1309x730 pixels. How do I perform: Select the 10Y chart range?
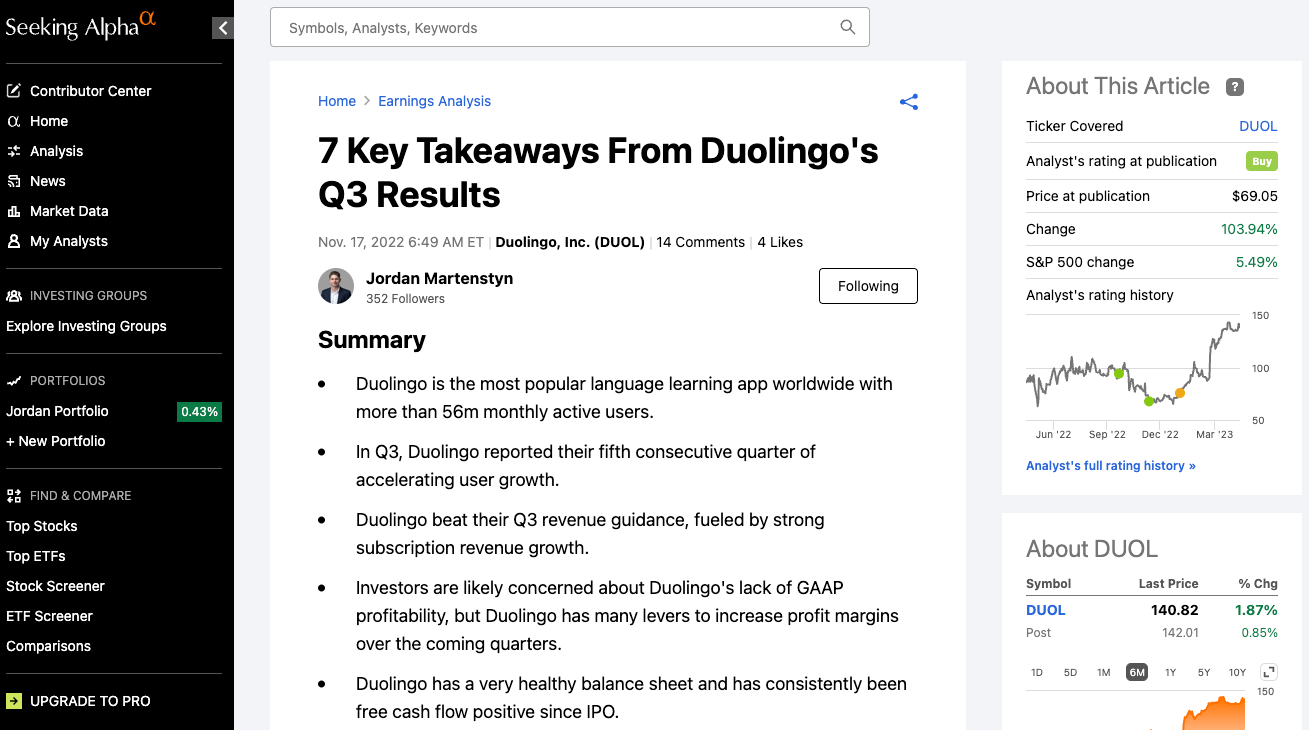[1237, 672]
